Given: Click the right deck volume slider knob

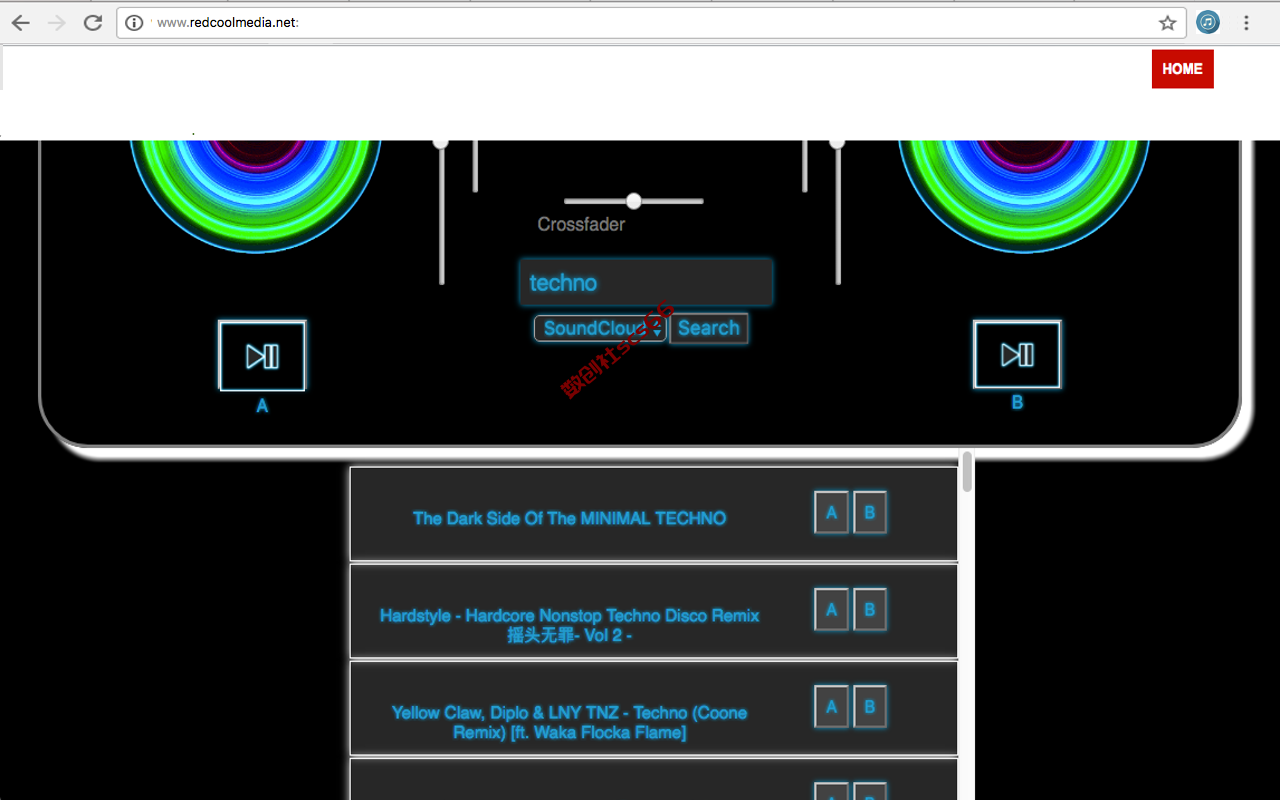Looking at the screenshot, I should click(x=837, y=143).
